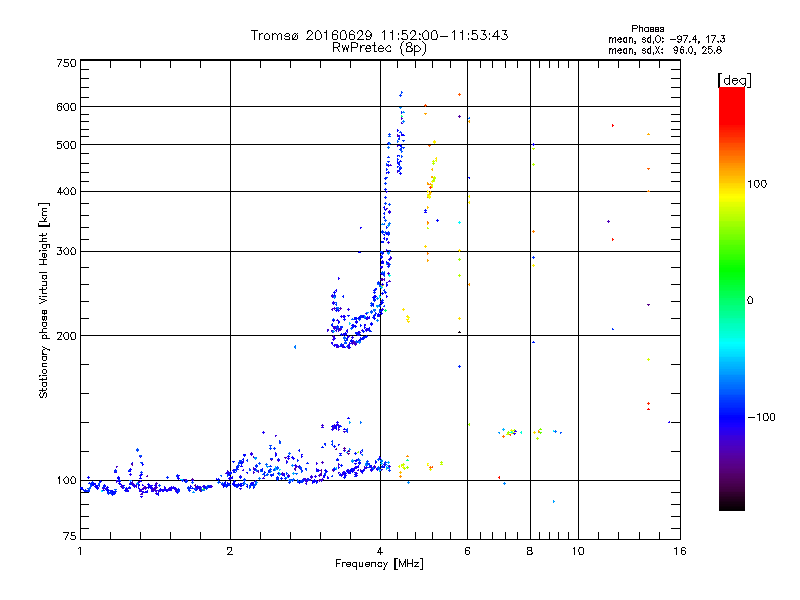Click the colorbar tick label "100"
Image resolution: width=800 pixels, height=600 pixels.
tap(757, 184)
